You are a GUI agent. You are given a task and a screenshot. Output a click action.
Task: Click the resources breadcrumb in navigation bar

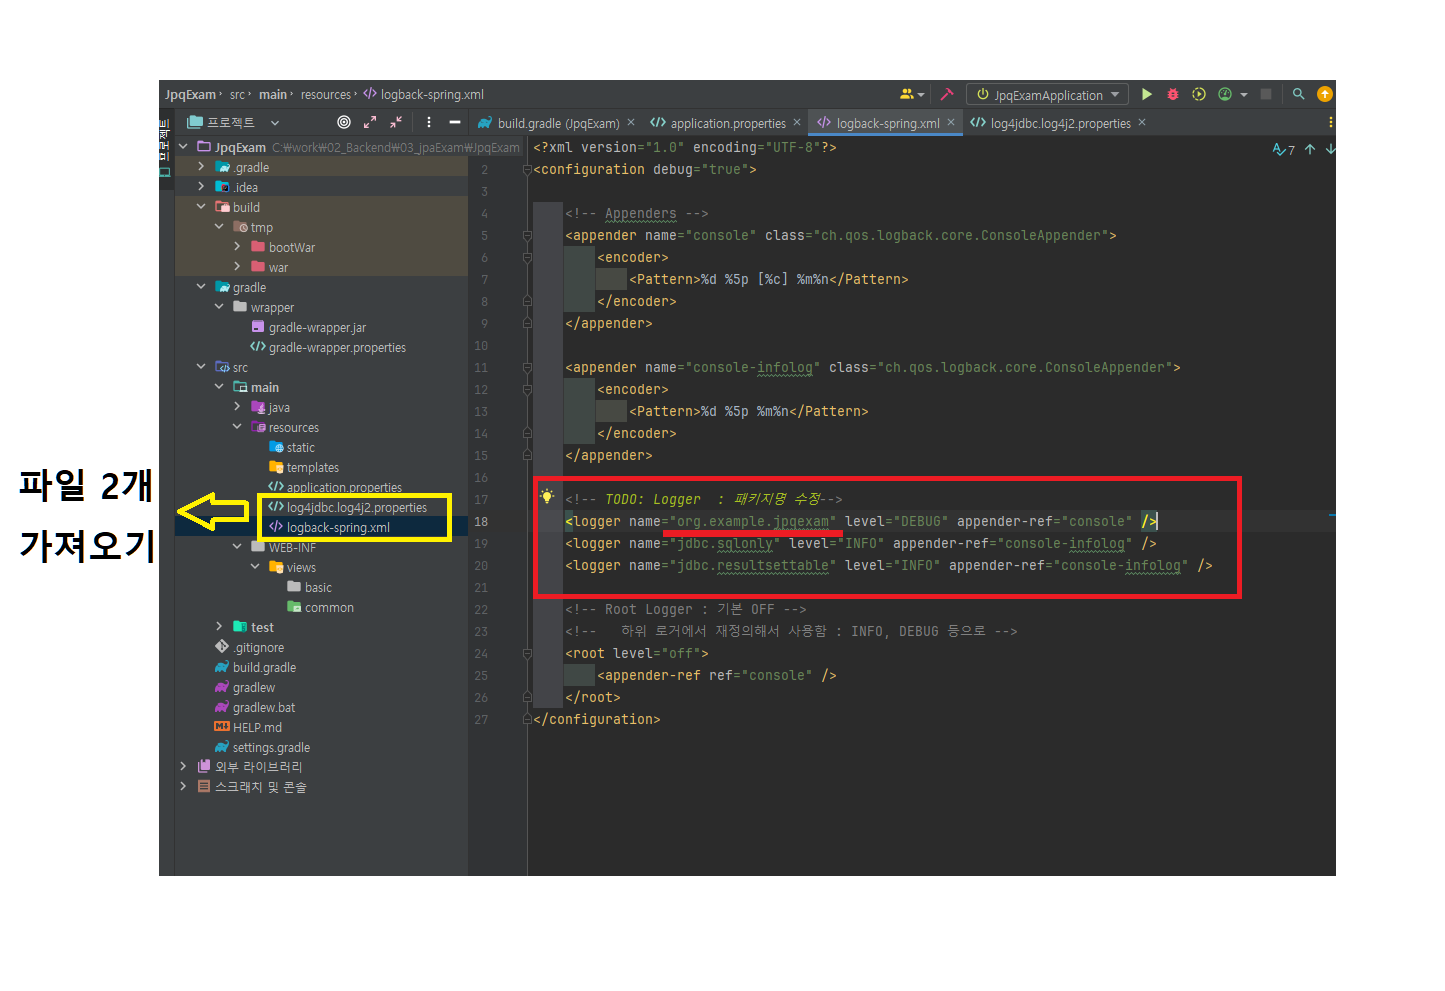326,94
